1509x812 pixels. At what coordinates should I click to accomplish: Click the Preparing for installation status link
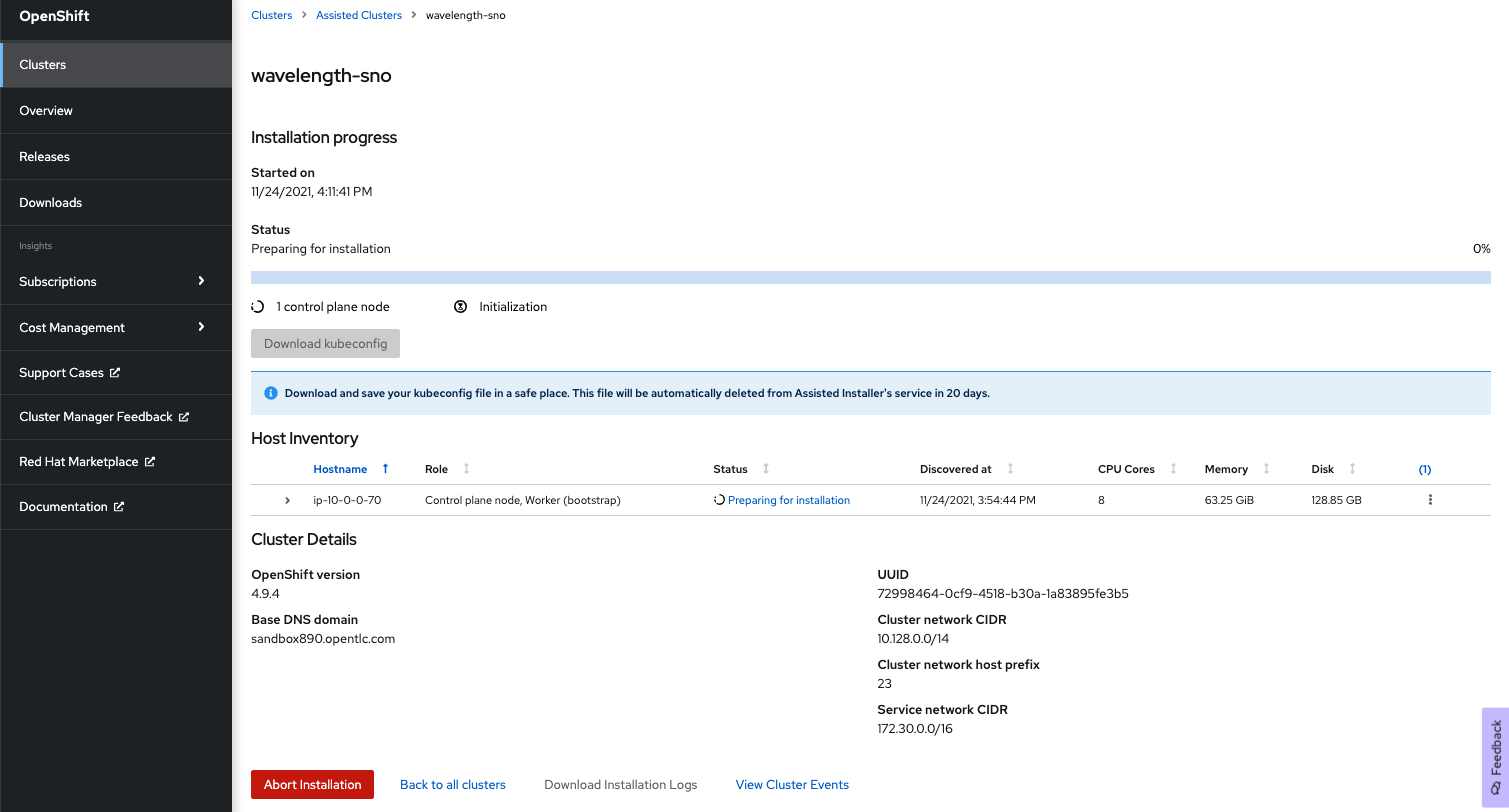click(x=789, y=500)
